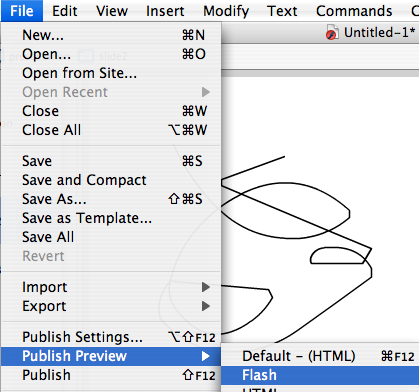Open the Text menu
The width and height of the screenshot is (419, 392).
point(282,11)
